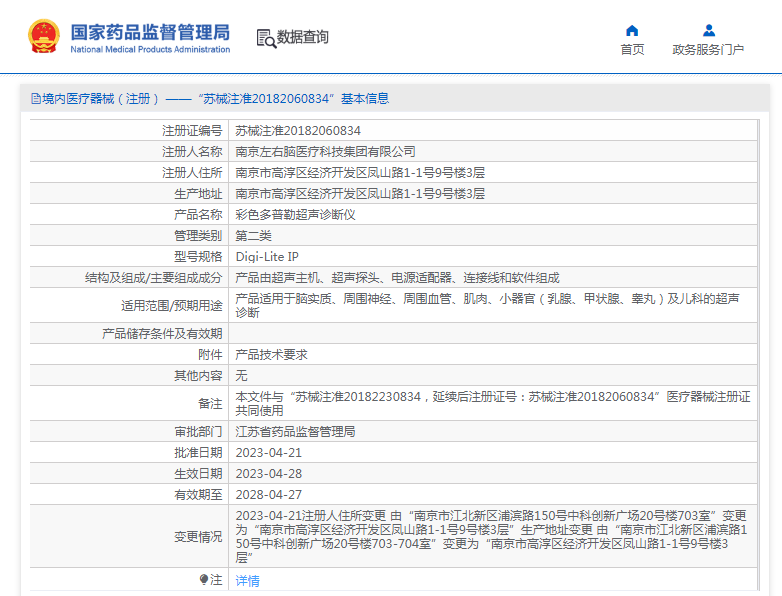Click 注册证编号 row label
Viewport: 782px width, 596px height.
[192, 131]
